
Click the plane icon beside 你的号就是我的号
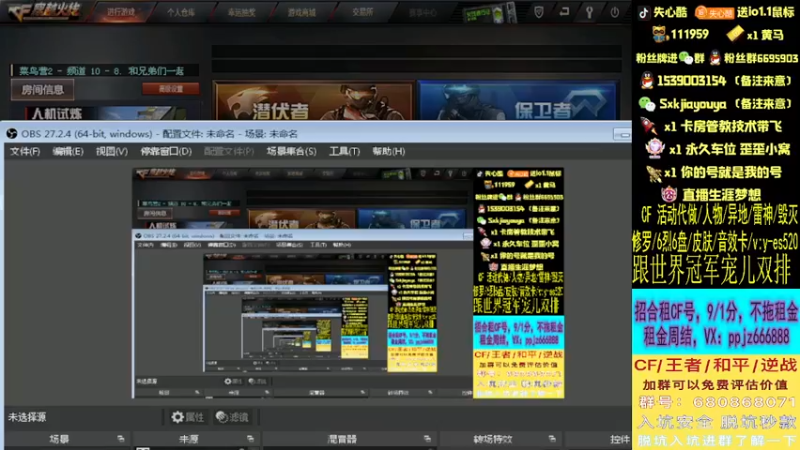654,173
